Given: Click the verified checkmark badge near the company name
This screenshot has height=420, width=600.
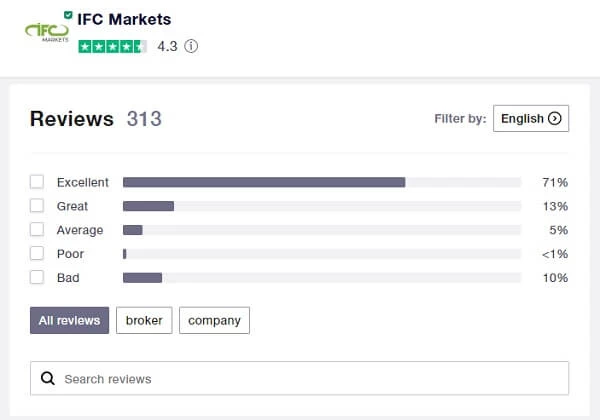Looking at the screenshot, I should (67, 16).
